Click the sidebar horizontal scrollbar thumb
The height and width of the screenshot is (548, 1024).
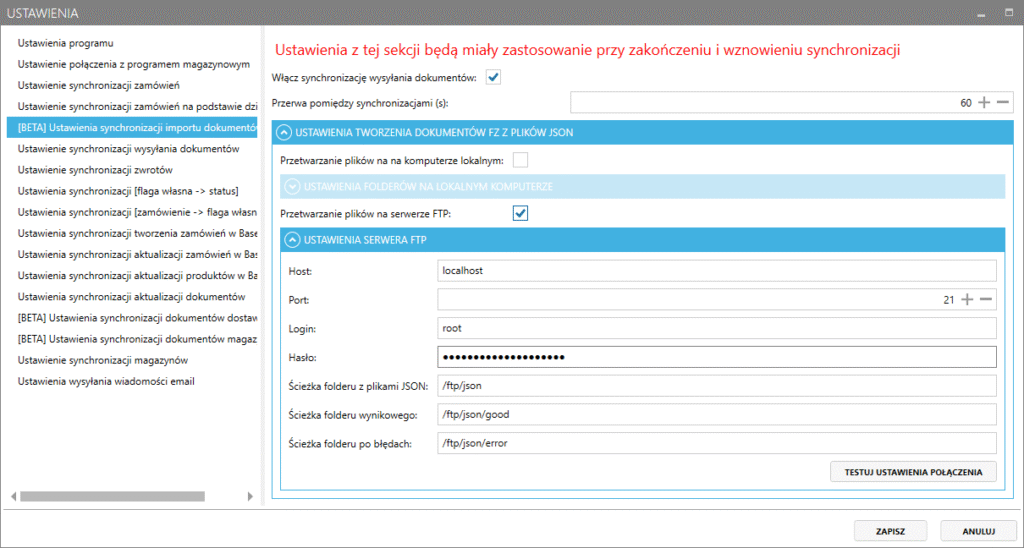[x=112, y=496]
